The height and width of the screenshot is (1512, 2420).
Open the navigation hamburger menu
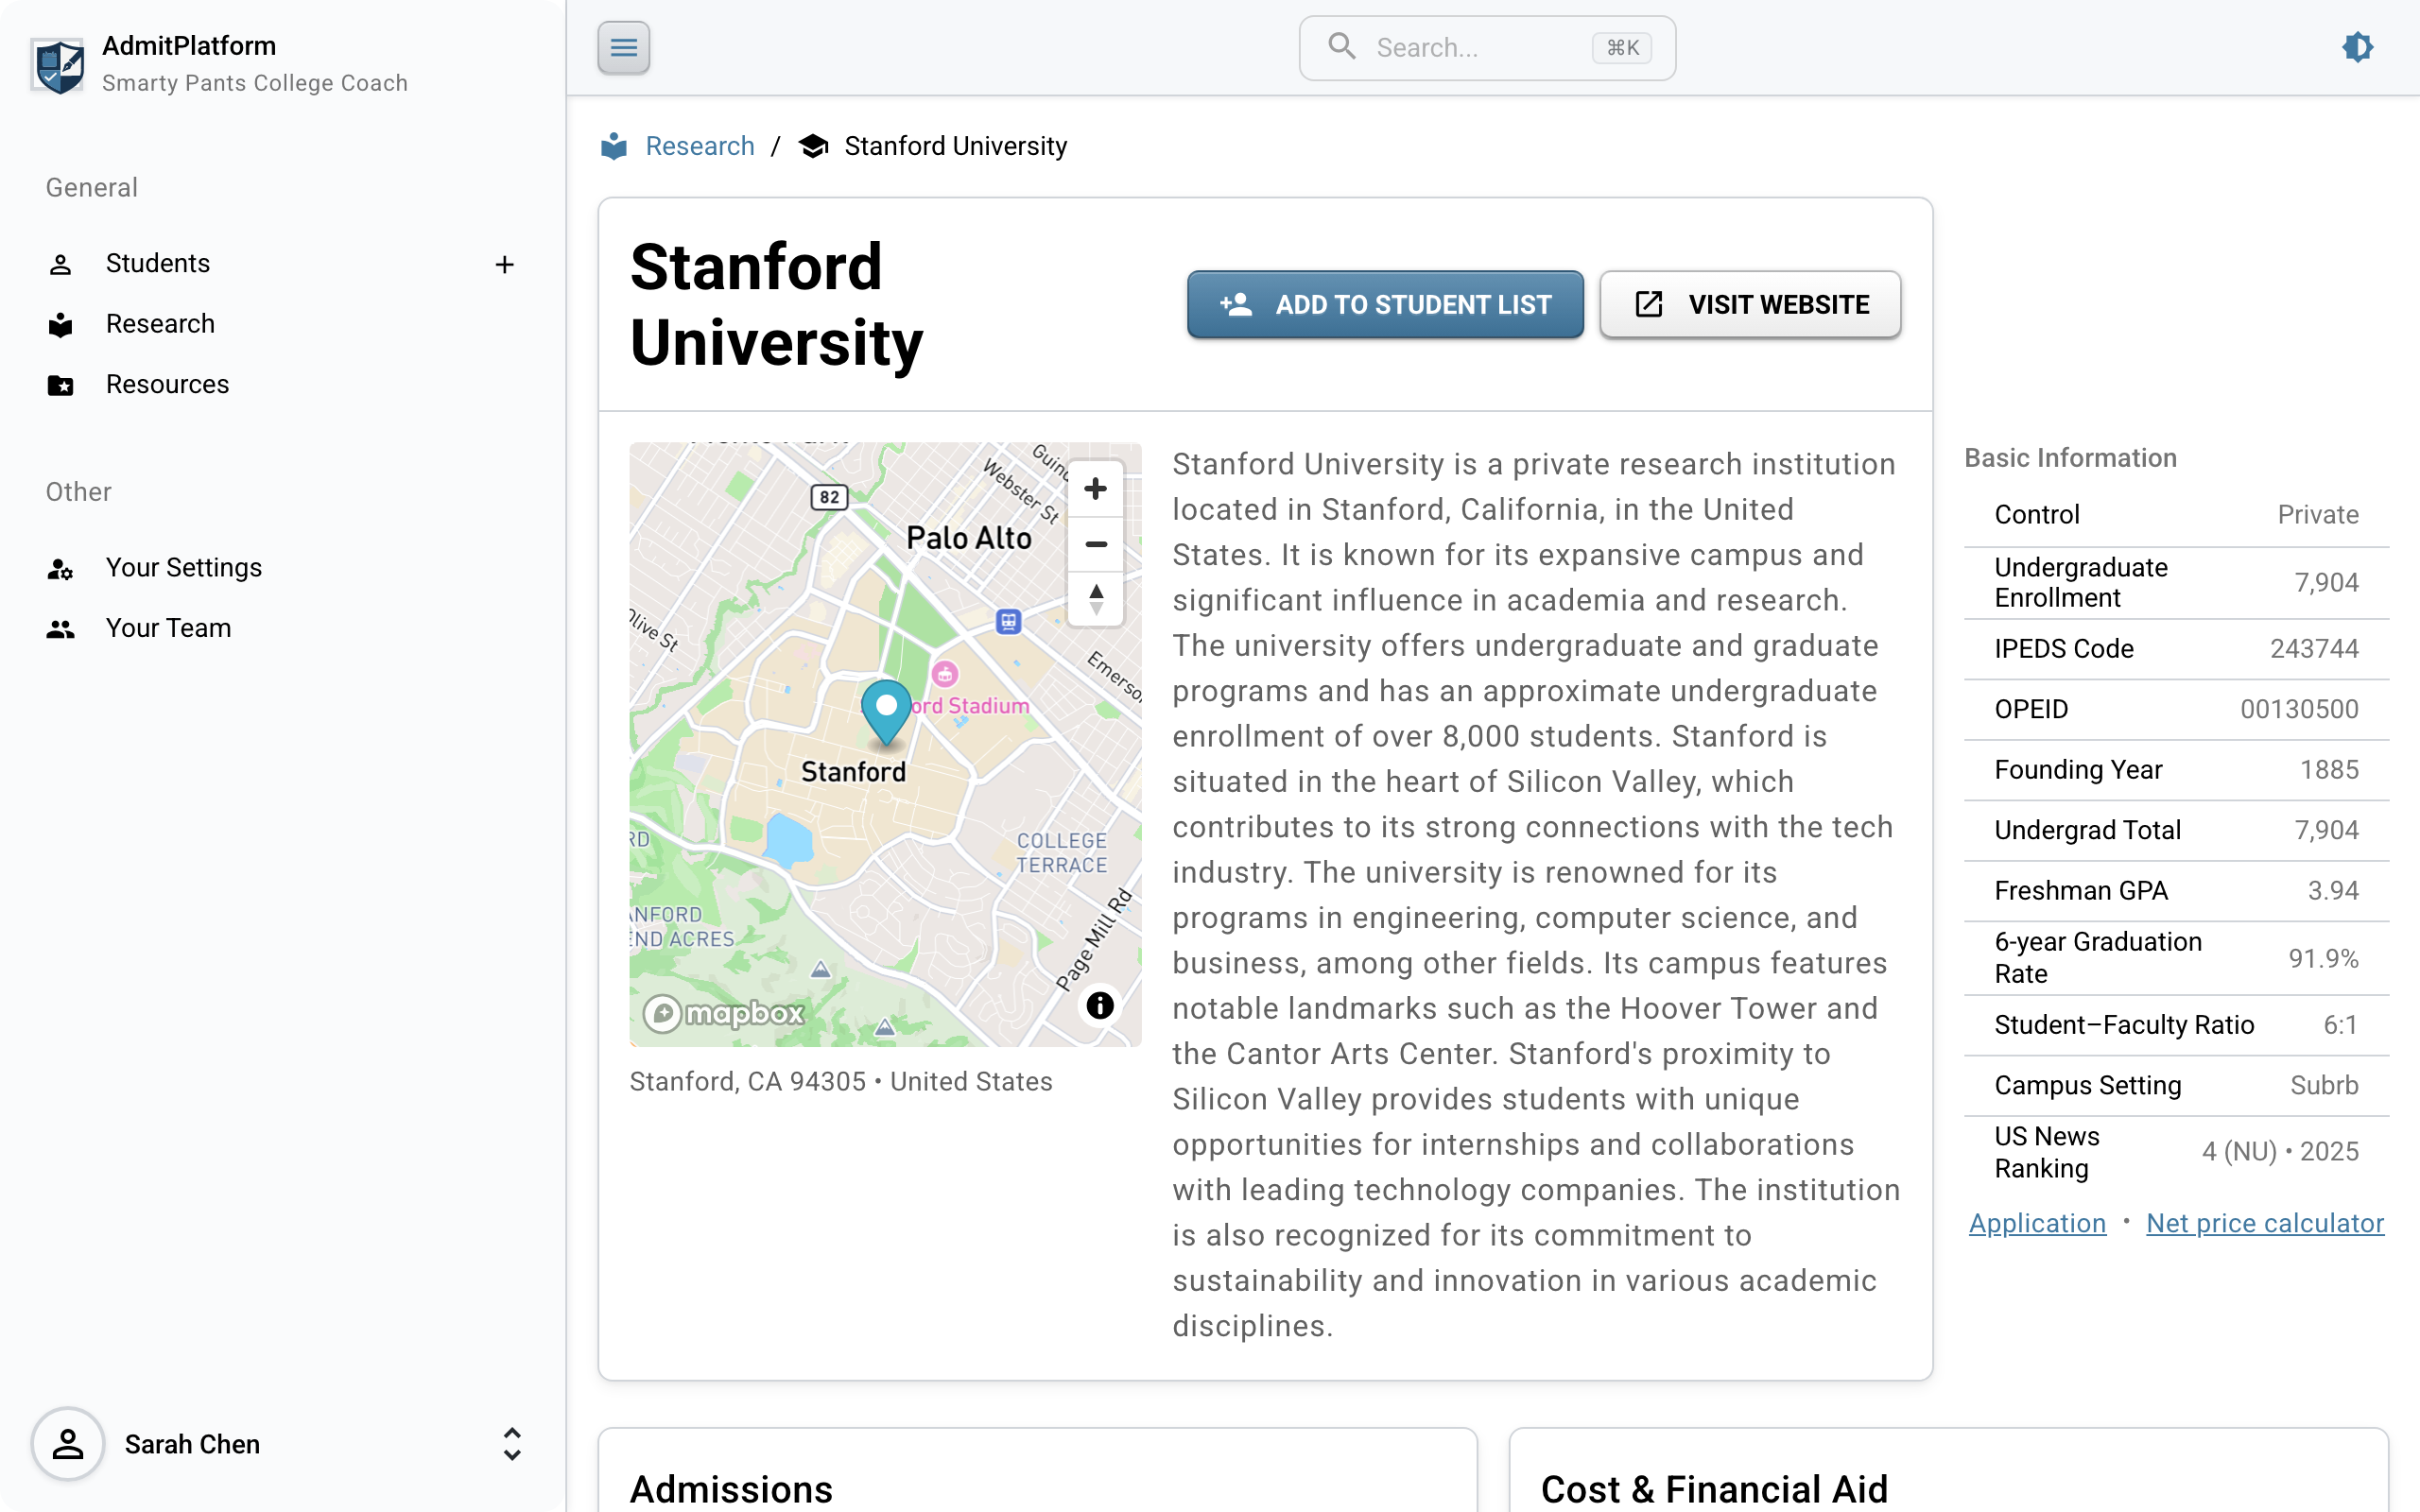(x=623, y=47)
